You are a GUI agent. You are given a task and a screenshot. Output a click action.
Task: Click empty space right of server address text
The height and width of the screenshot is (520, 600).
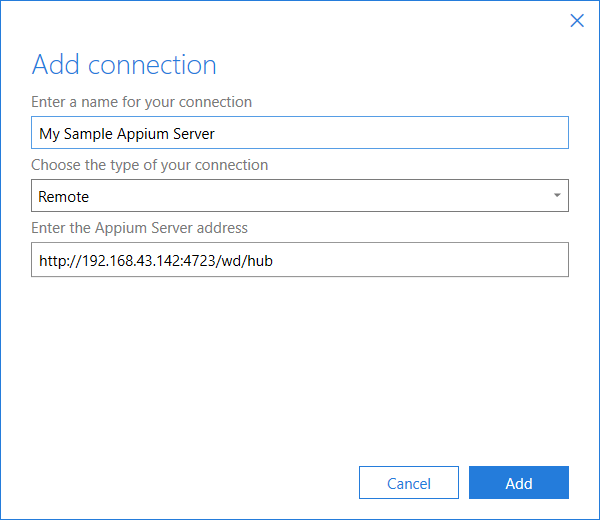click(x=421, y=259)
